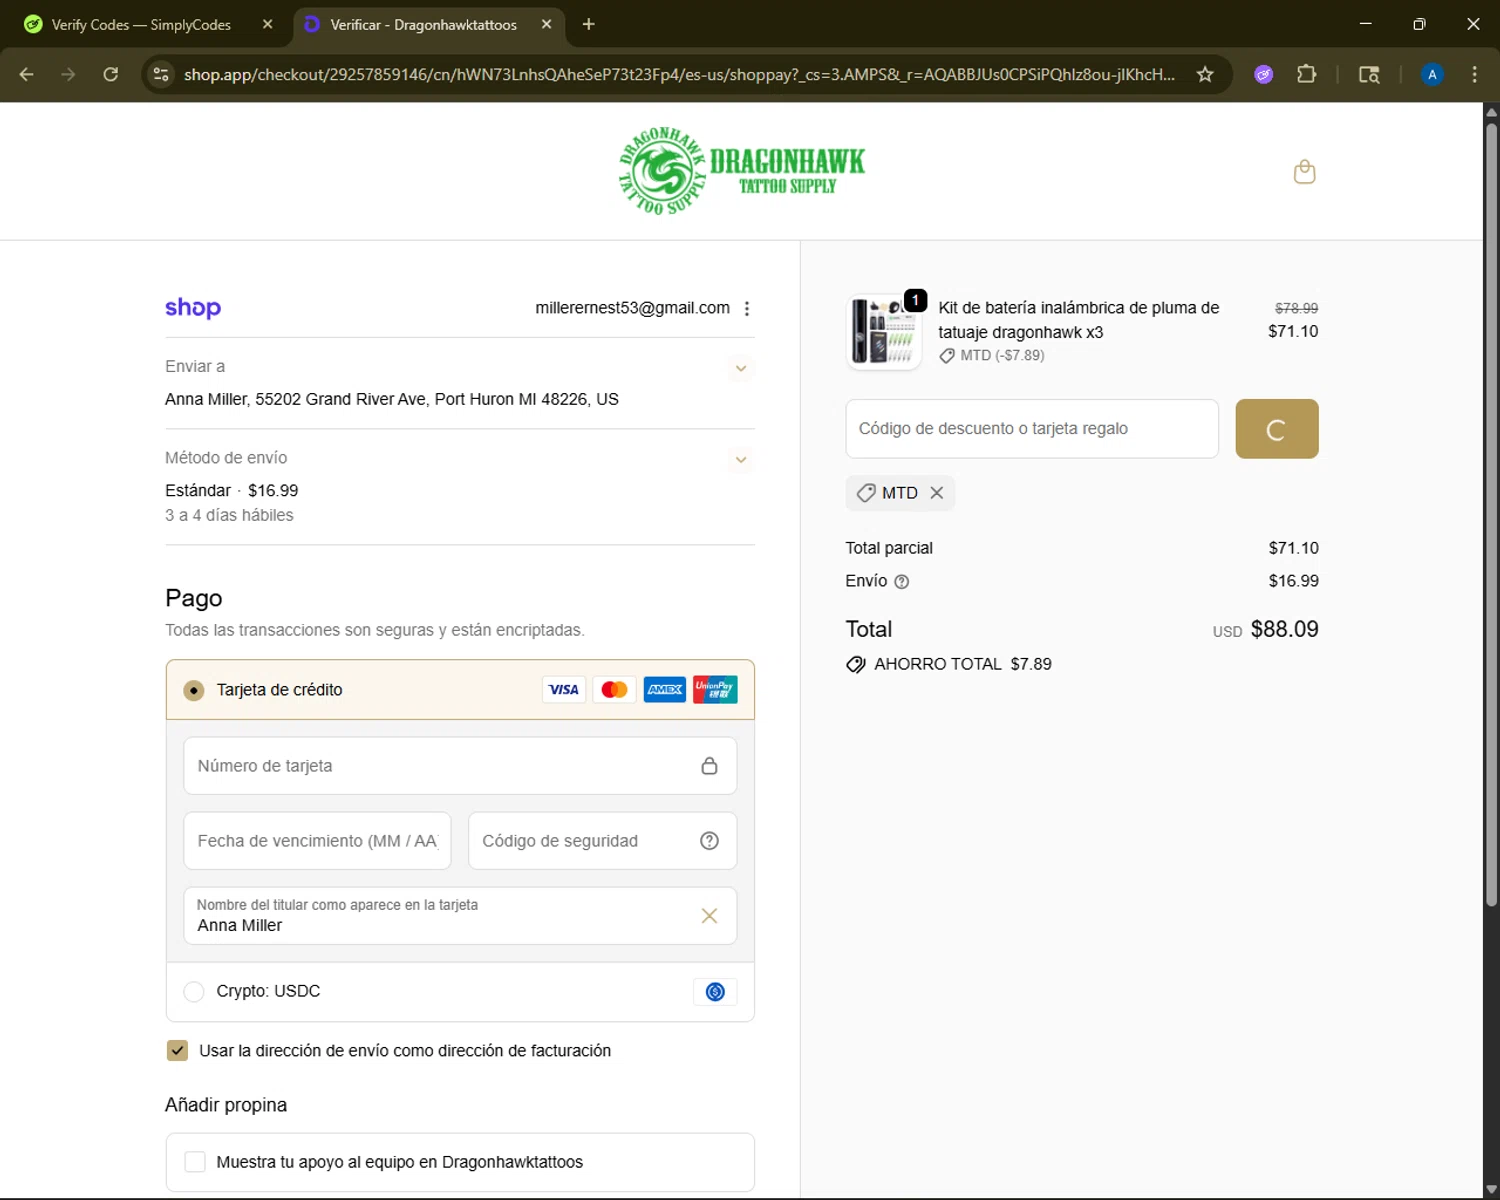Screen dimensions: 1500x1200
Task: Click the AHORRO TOTAL $7.89 text
Action: tap(963, 664)
